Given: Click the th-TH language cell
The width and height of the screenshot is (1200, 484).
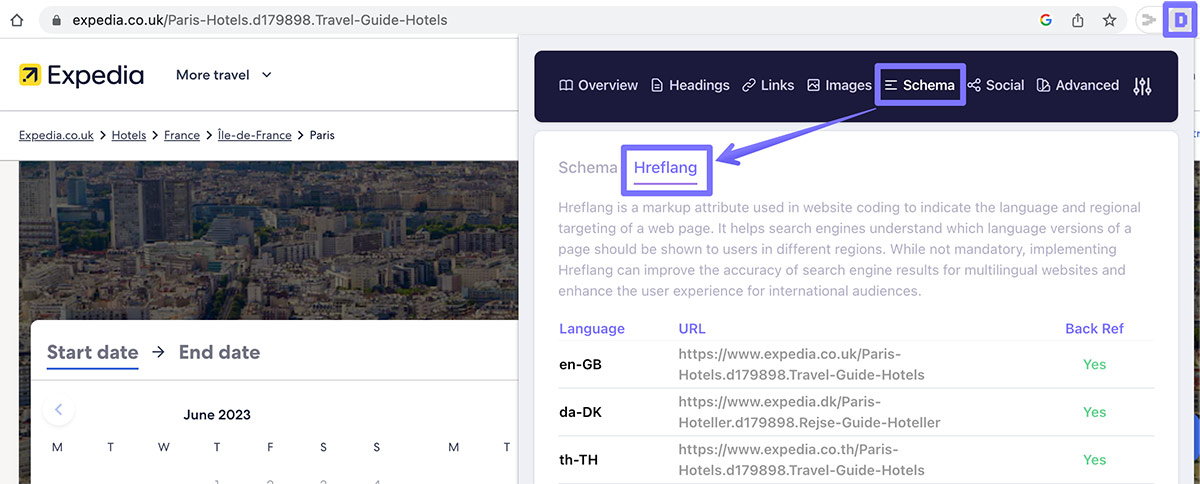Looking at the screenshot, I should click(x=579, y=460).
